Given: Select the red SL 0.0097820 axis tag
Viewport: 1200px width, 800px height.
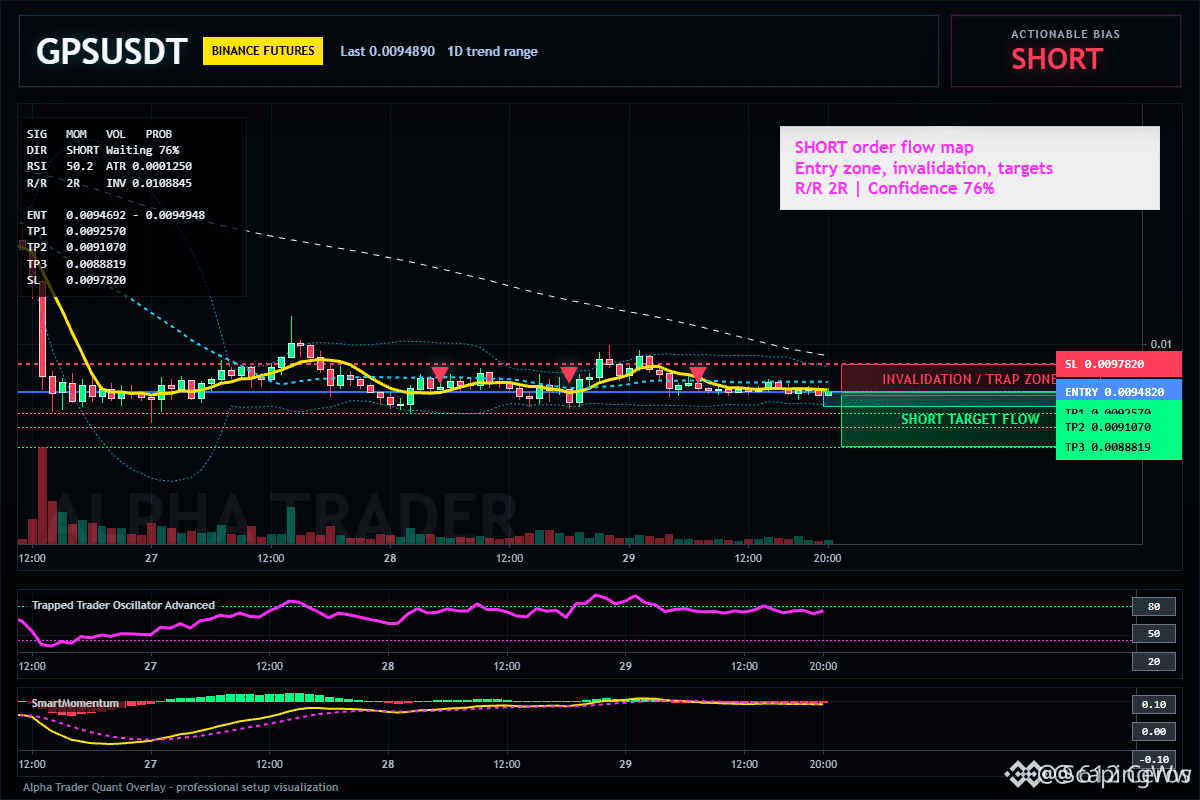Looking at the screenshot, I should point(1119,364).
